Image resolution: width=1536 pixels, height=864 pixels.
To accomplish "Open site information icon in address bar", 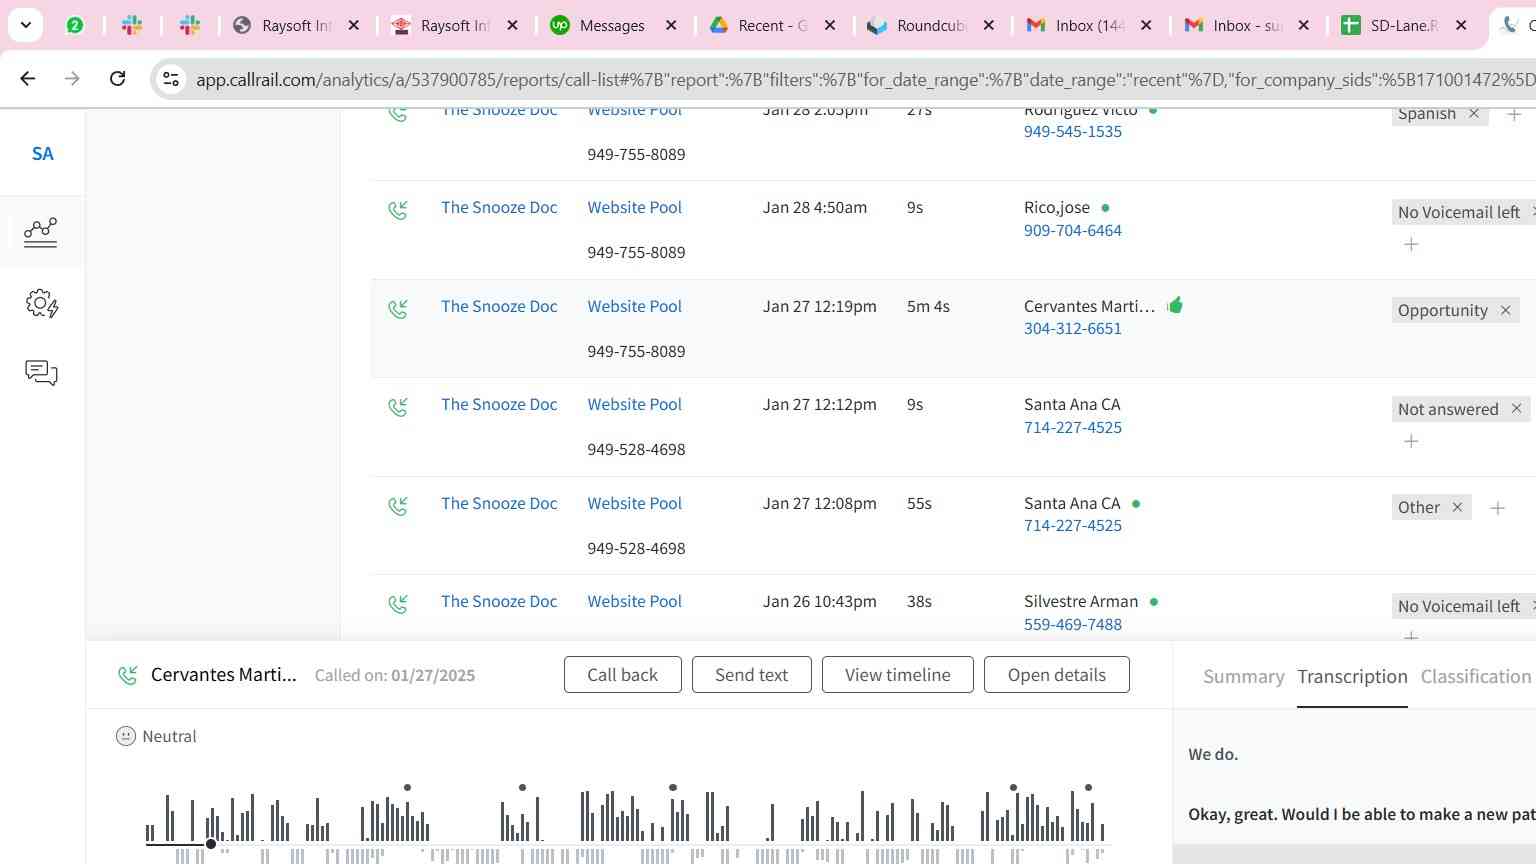I will tap(171, 79).
